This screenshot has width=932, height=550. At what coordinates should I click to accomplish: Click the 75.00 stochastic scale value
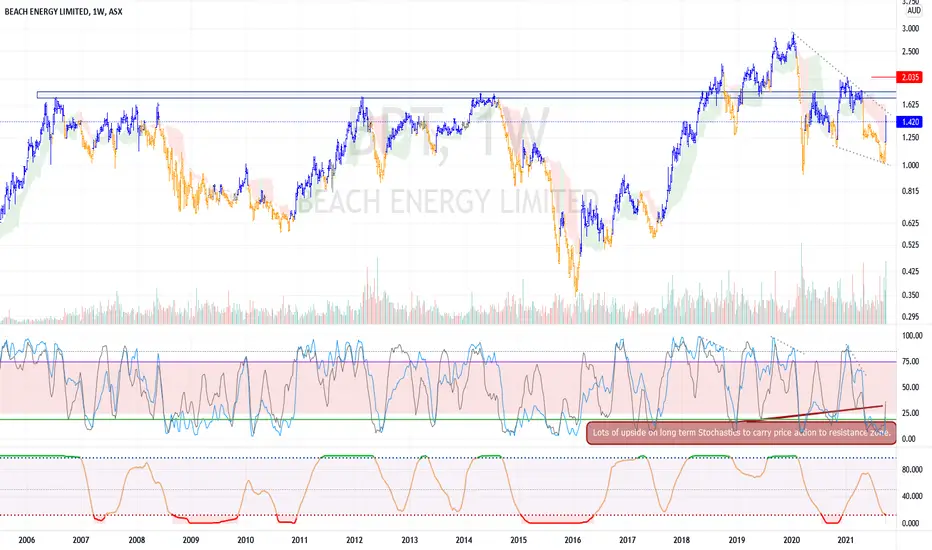click(912, 362)
